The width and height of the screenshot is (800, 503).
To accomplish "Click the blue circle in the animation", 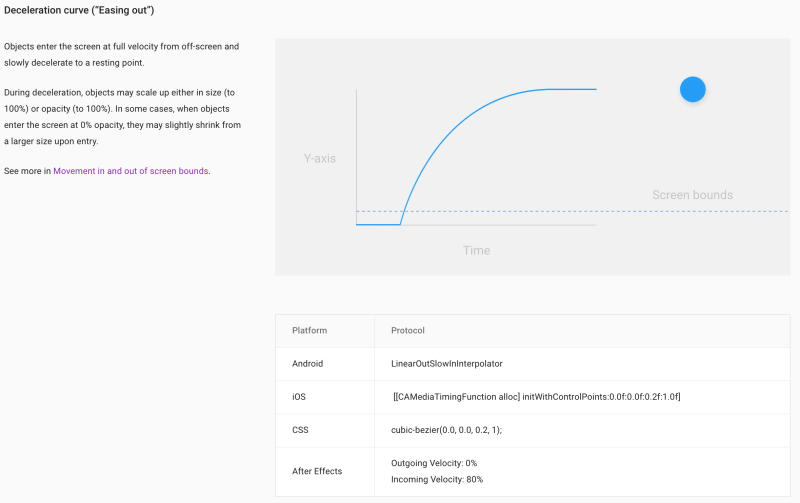I will 692,89.
